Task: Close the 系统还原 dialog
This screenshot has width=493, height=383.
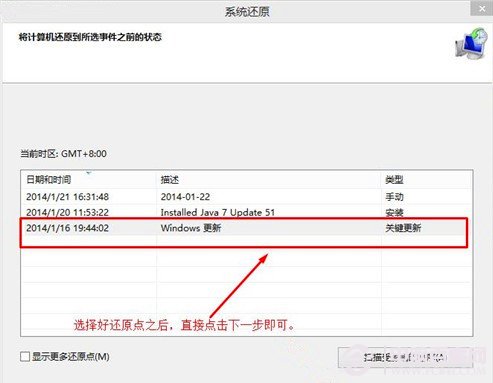Action: (x=482, y=9)
